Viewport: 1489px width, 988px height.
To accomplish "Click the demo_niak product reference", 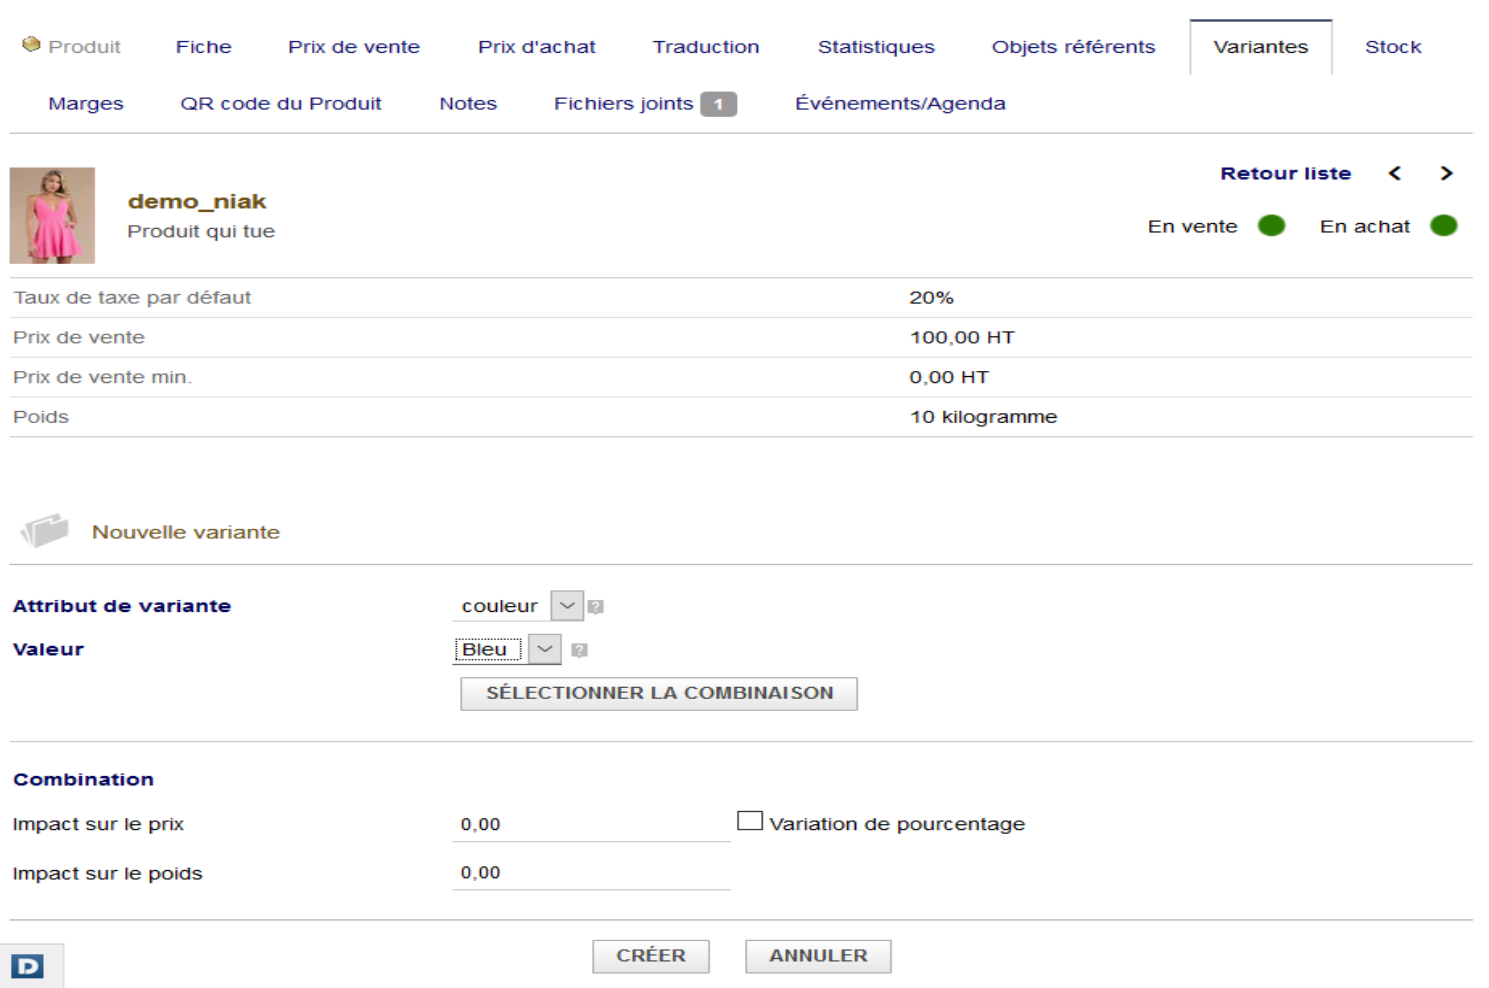I will point(197,201).
